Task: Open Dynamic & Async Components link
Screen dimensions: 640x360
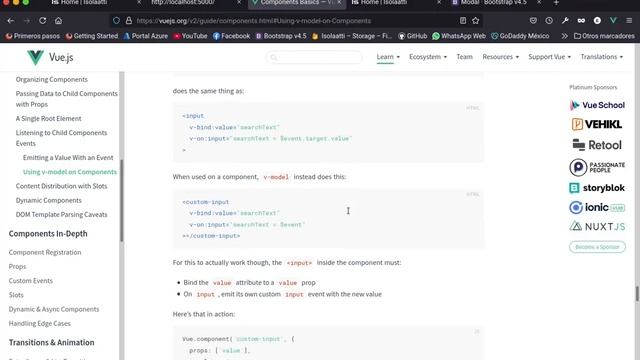Action: 53,309
